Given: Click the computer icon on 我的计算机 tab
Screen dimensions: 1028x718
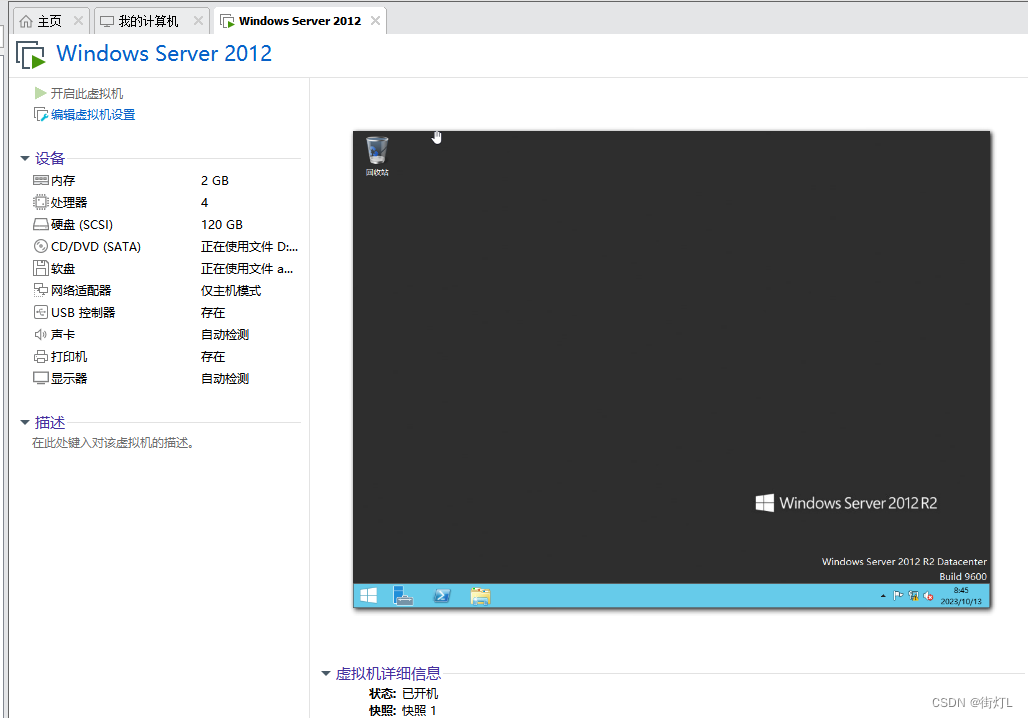Looking at the screenshot, I should click(107, 22).
